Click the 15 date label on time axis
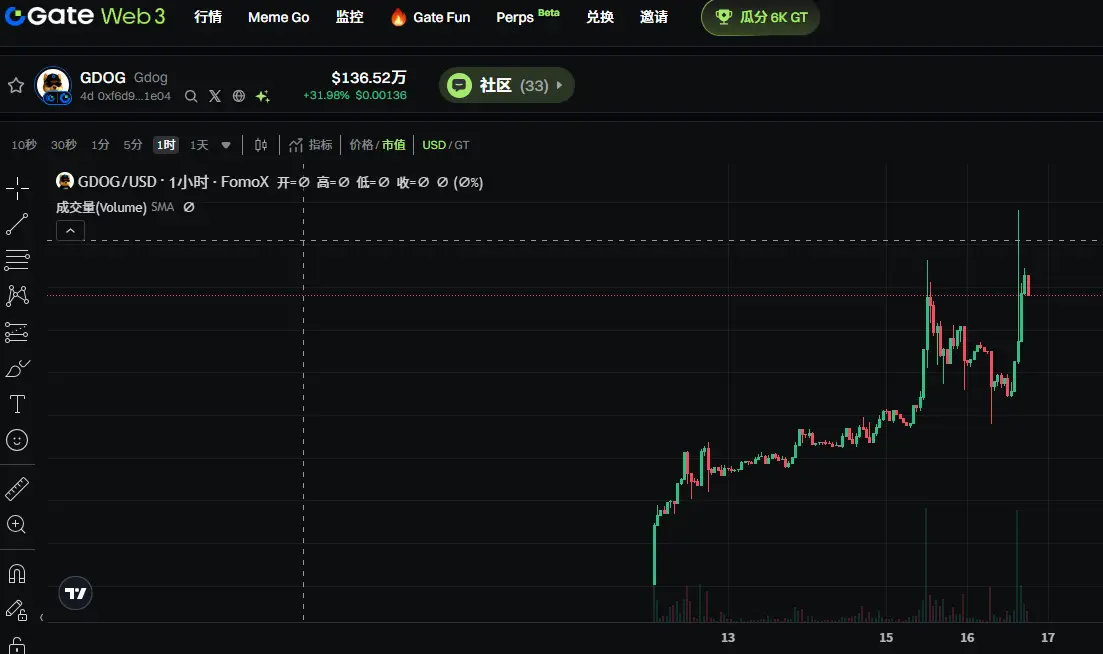 tap(886, 637)
